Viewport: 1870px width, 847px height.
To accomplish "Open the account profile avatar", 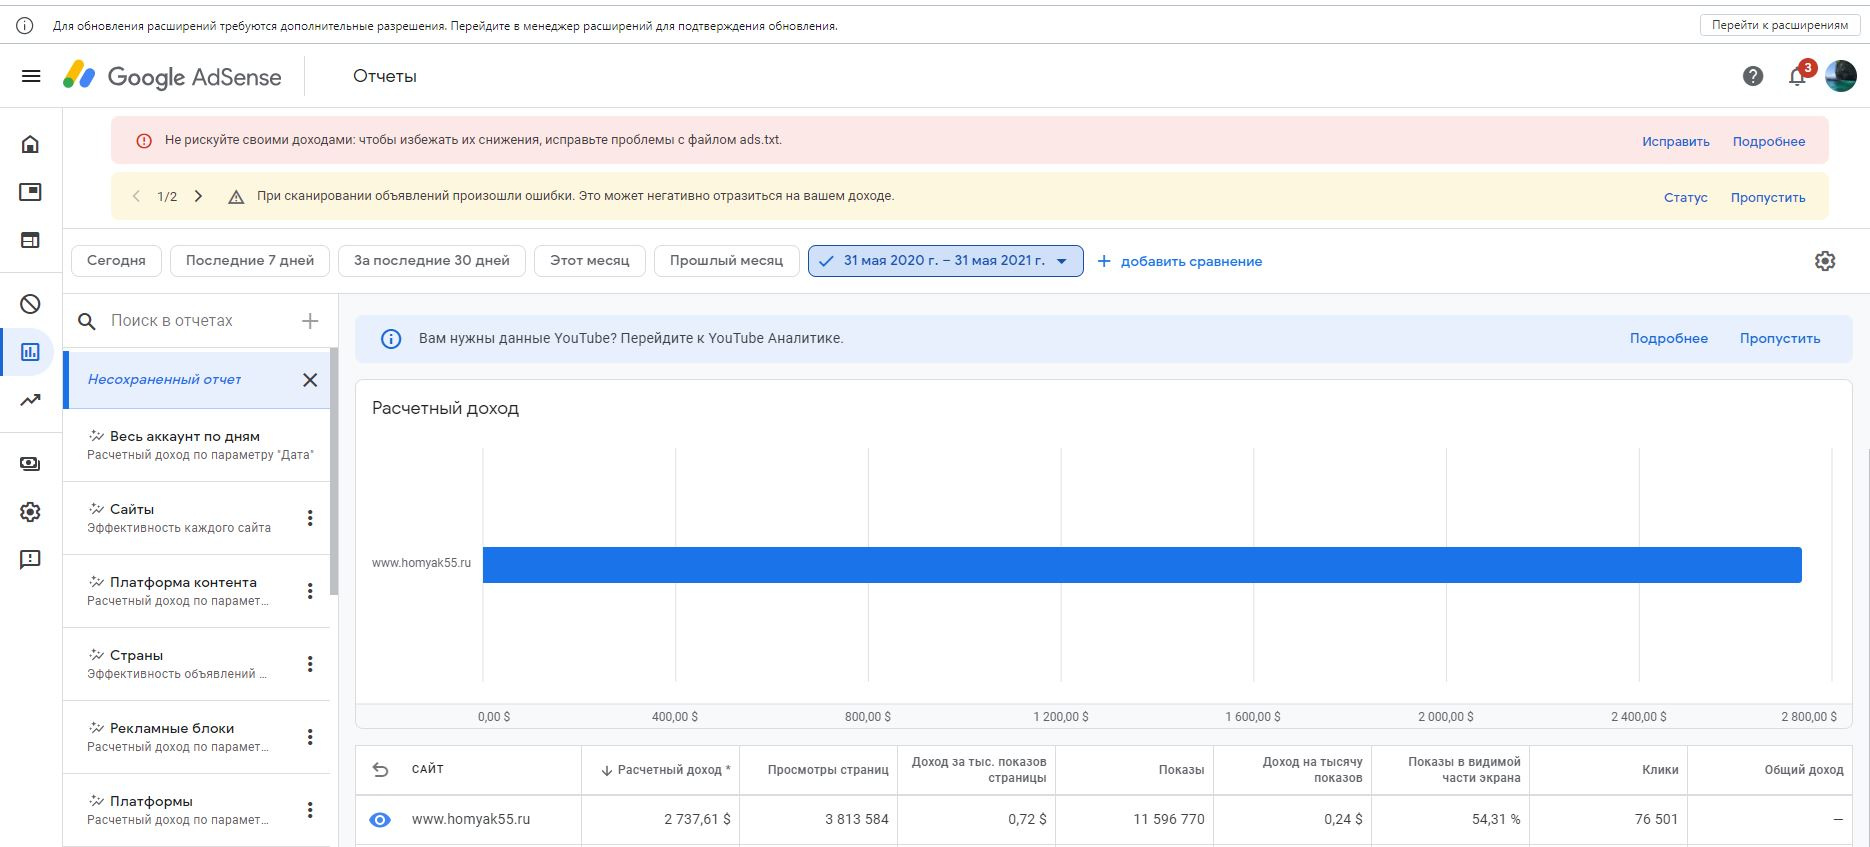I will pyautogui.click(x=1841, y=76).
